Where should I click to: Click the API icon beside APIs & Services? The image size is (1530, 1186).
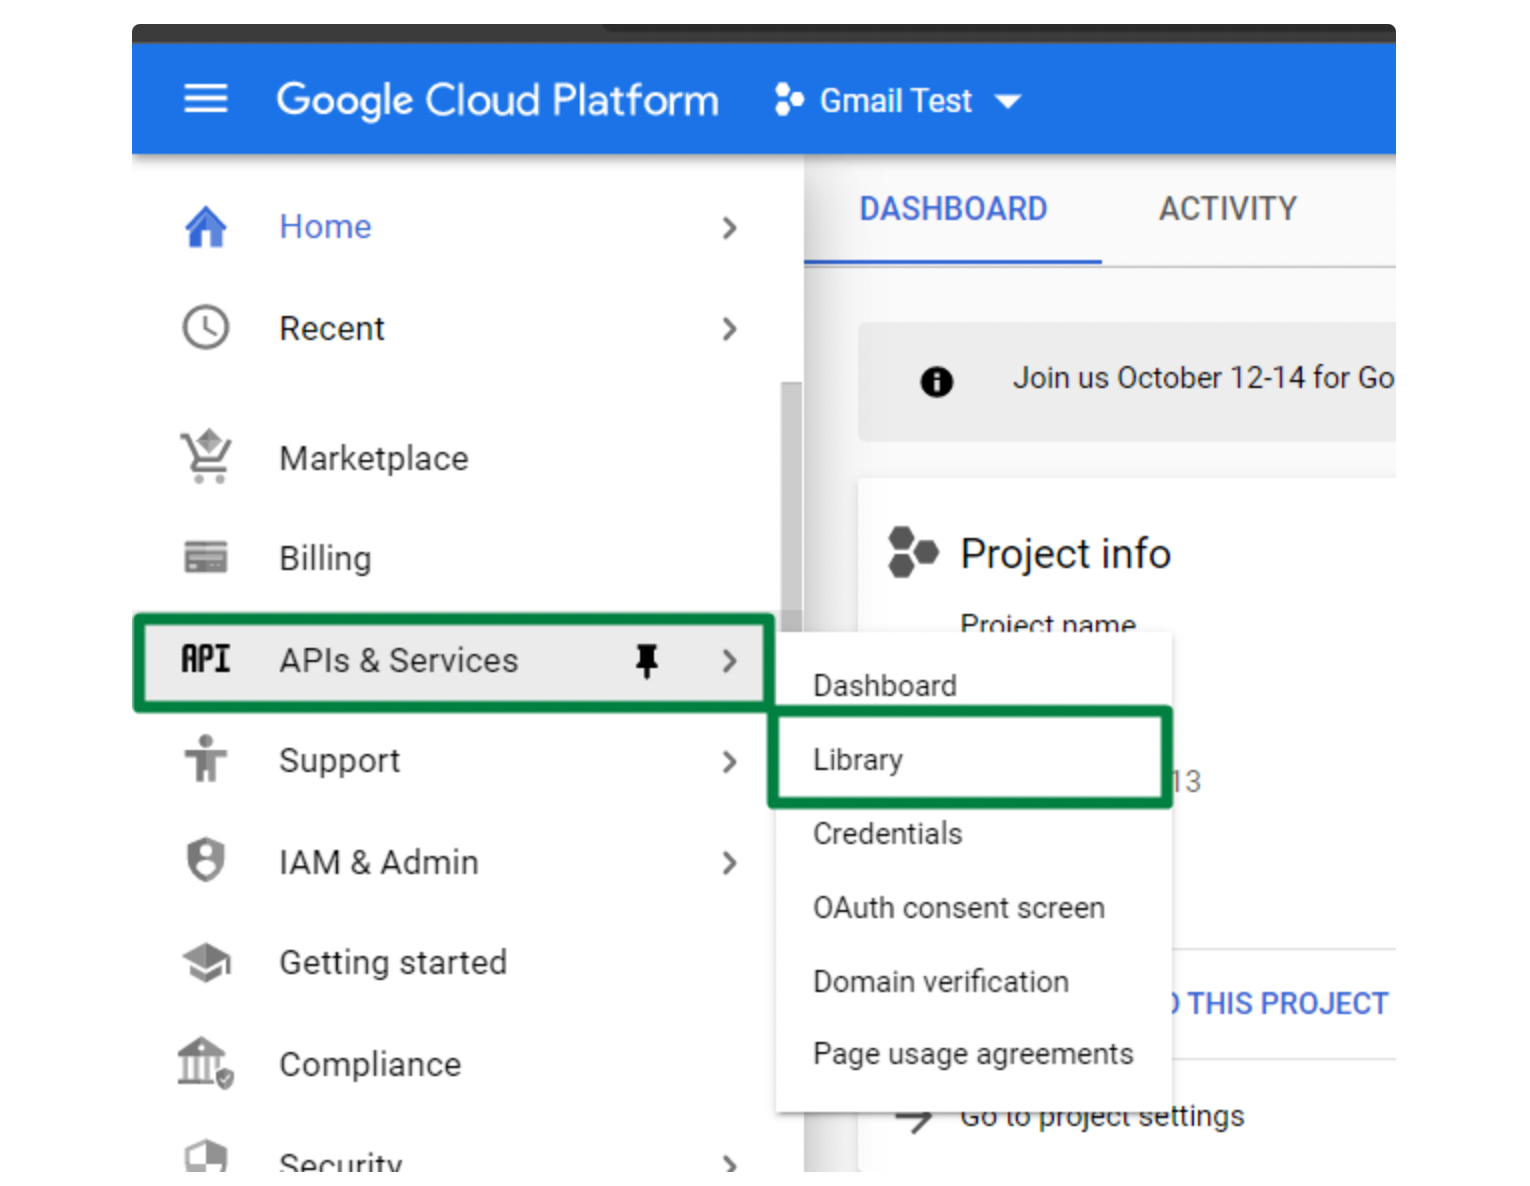[x=206, y=659]
